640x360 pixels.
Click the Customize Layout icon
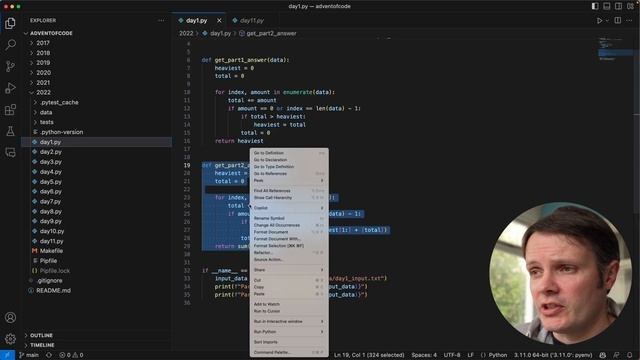click(x=630, y=6)
